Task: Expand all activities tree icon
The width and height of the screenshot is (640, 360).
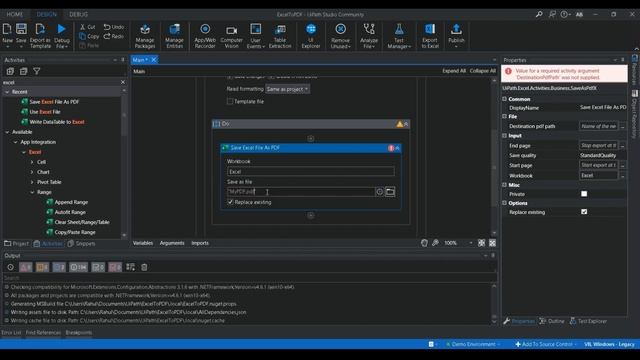Action: tap(10, 71)
